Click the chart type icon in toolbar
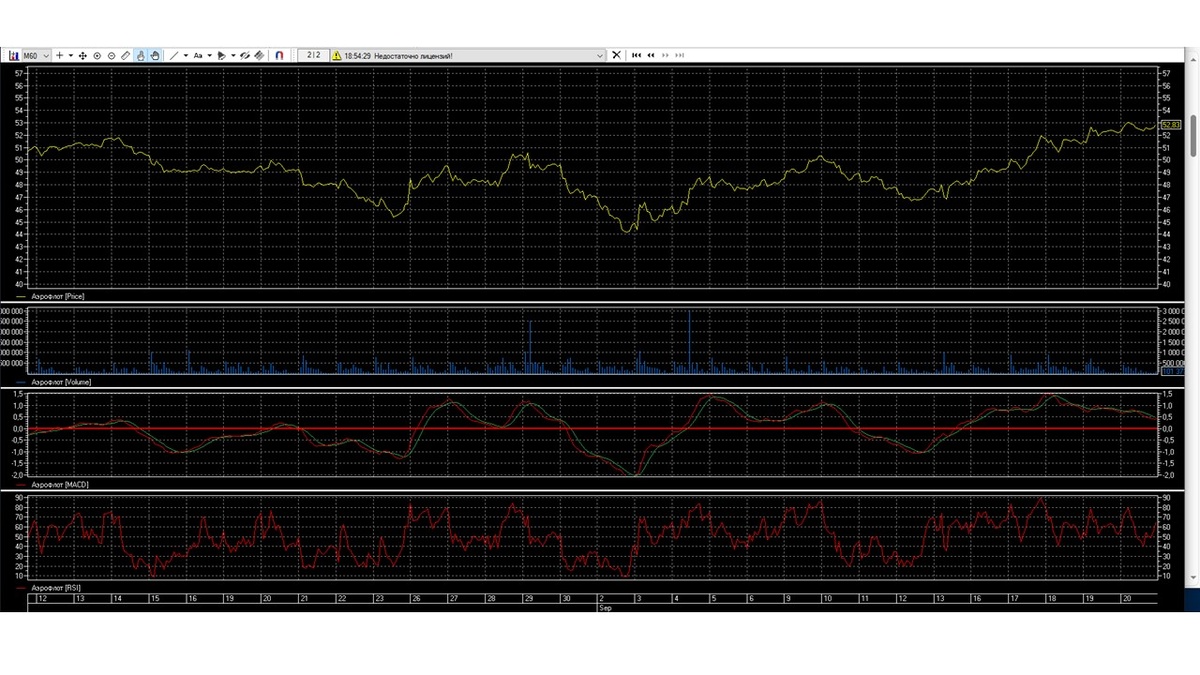 point(14,55)
